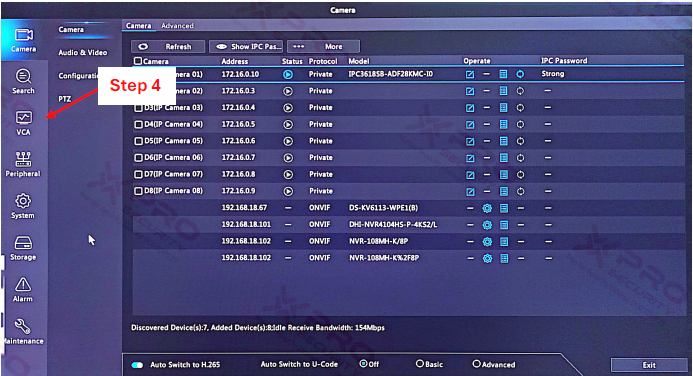The width and height of the screenshot is (693, 376).
Task: Select the IPC3618SB-ADF28KMC-I0 model cell
Action: click(391, 74)
